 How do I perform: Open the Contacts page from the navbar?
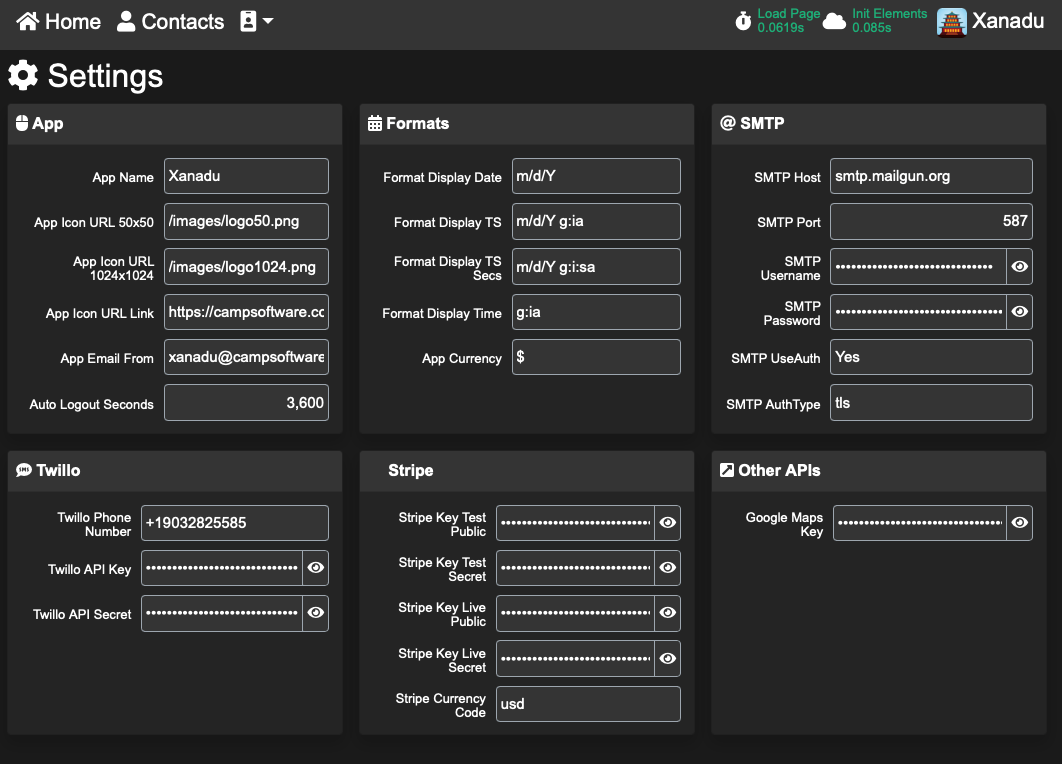click(x=170, y=21)
